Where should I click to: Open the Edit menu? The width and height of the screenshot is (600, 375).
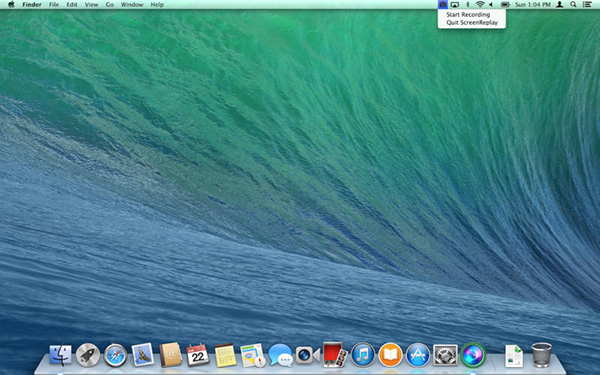(72, 5)
